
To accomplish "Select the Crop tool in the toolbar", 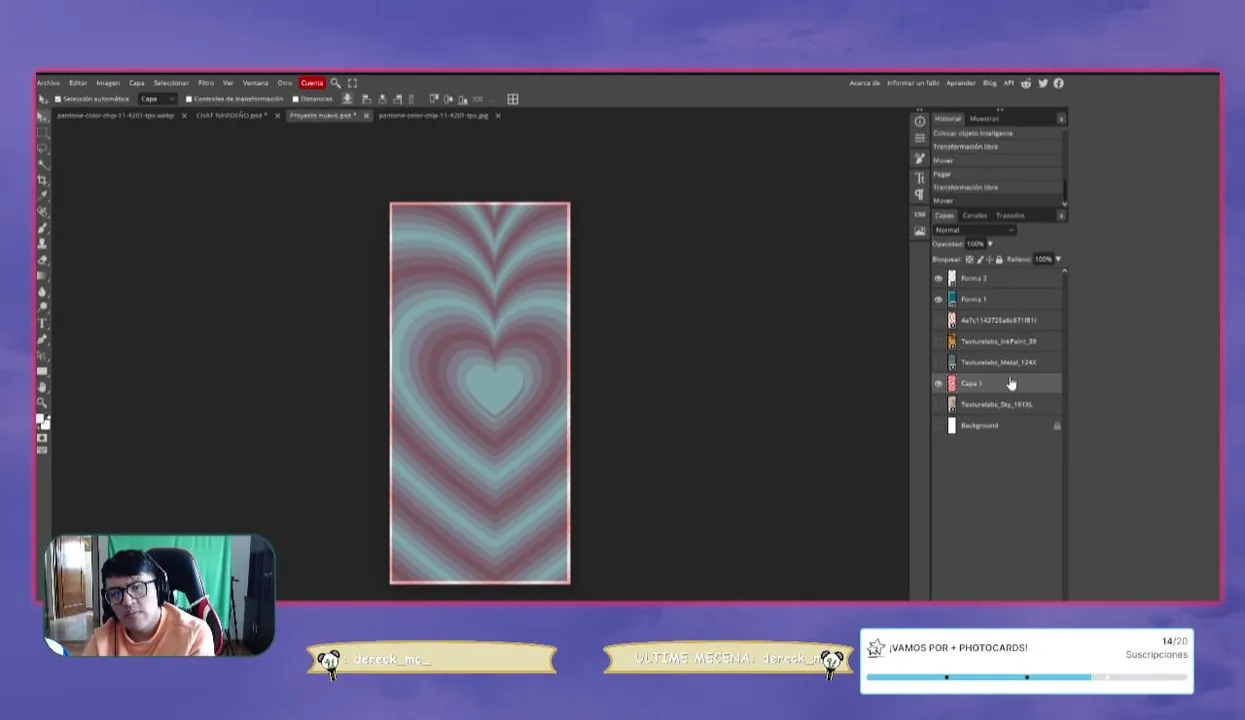I will (42, 180).
